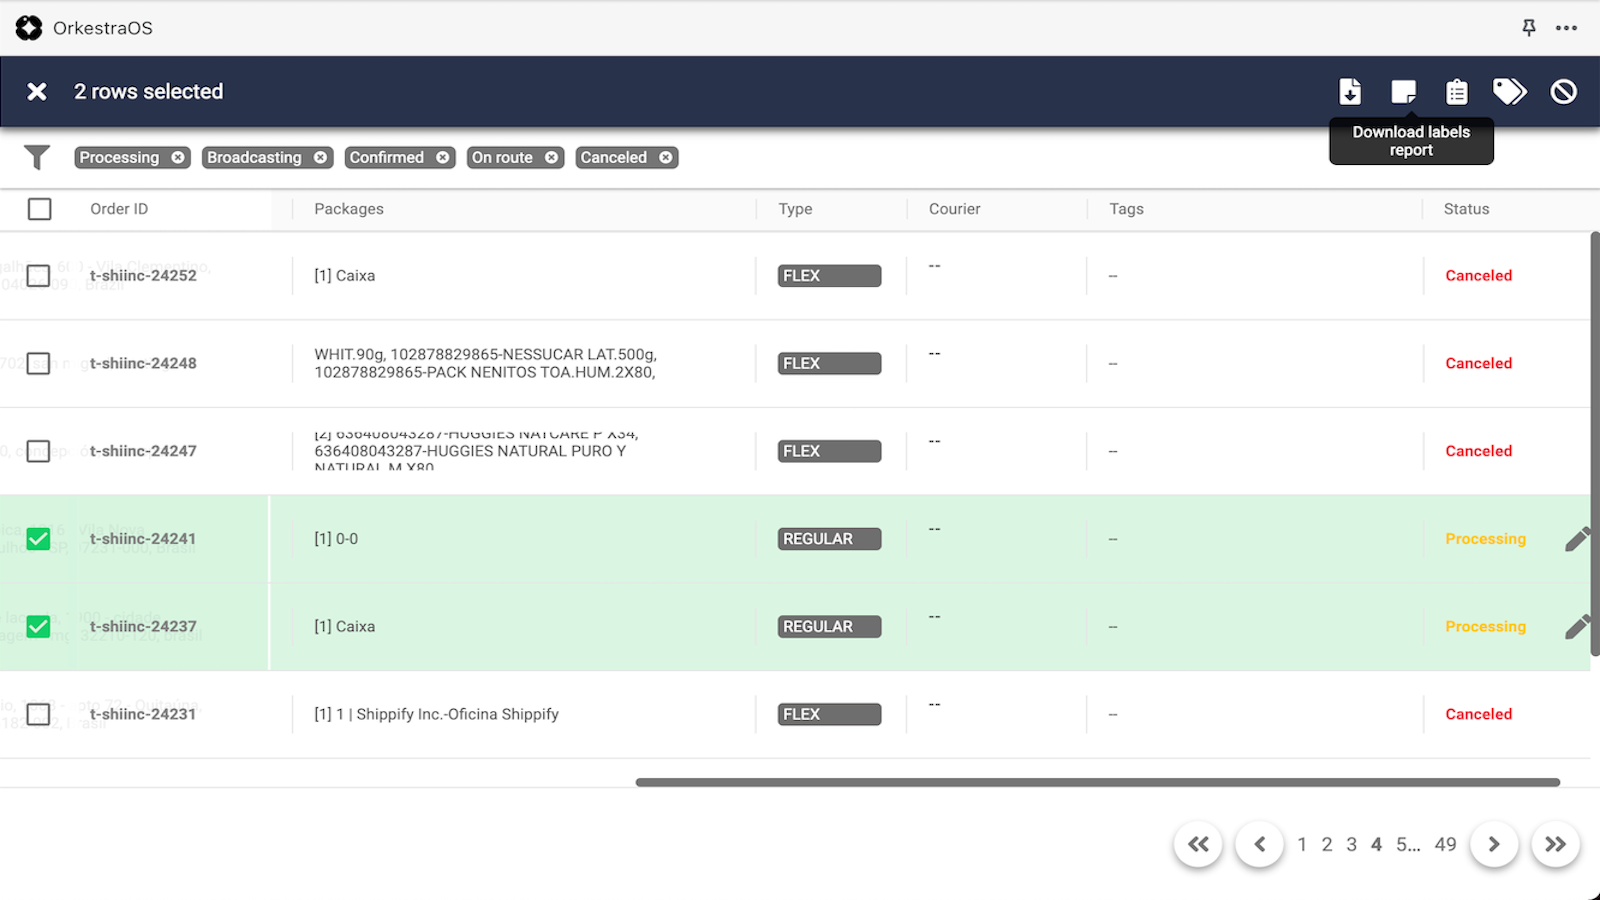
Task: Click the download file icon in selection bar
Action: tap(1350, 92)
